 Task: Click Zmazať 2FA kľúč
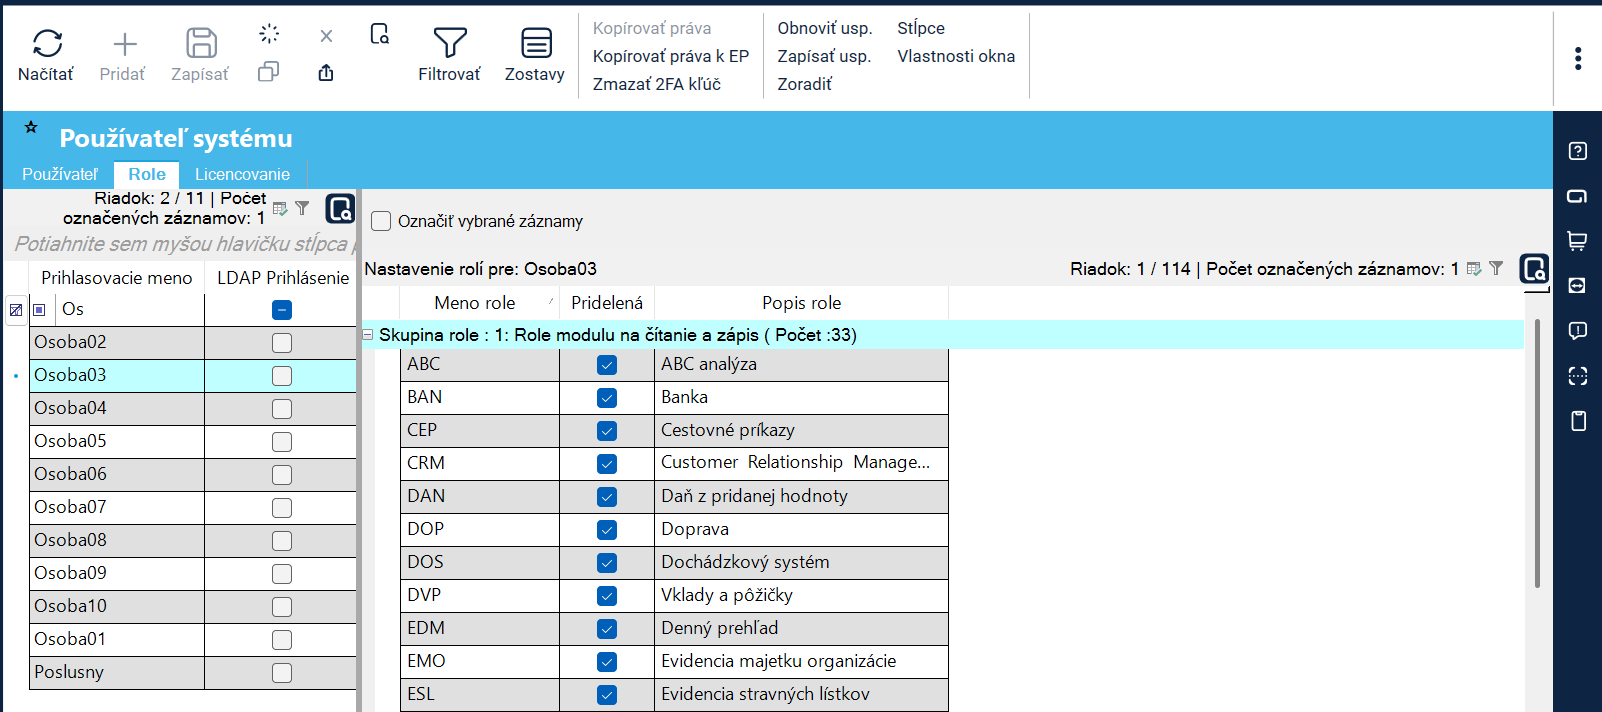click(x=657, y=84)
